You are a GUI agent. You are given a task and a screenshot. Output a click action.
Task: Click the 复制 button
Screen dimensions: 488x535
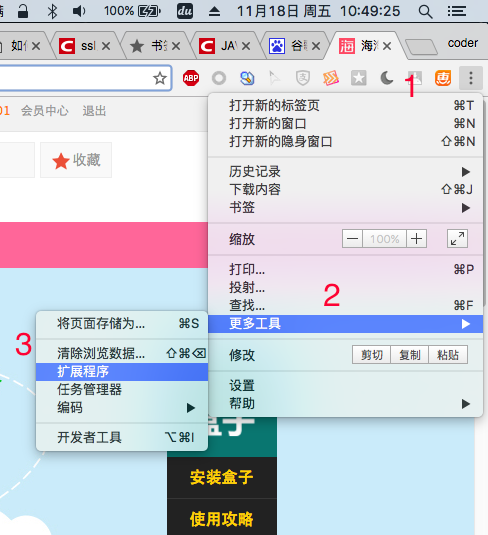(x=410, y=355)
